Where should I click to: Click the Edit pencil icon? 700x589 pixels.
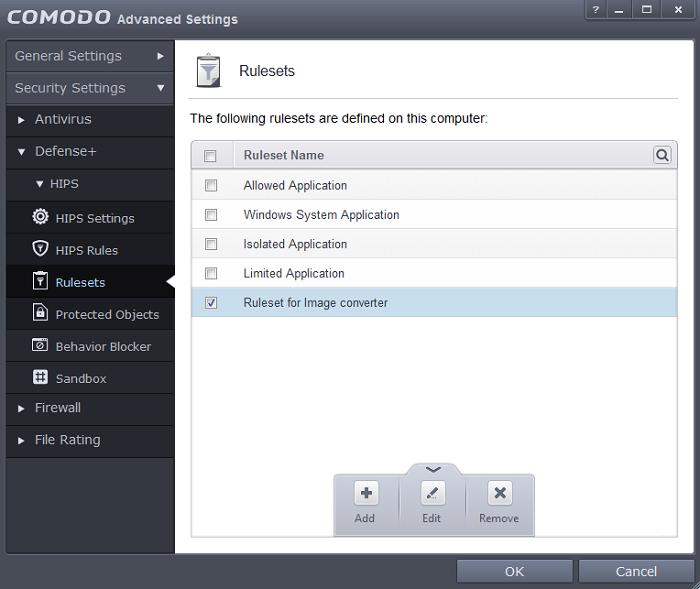[x=433, y=493]
